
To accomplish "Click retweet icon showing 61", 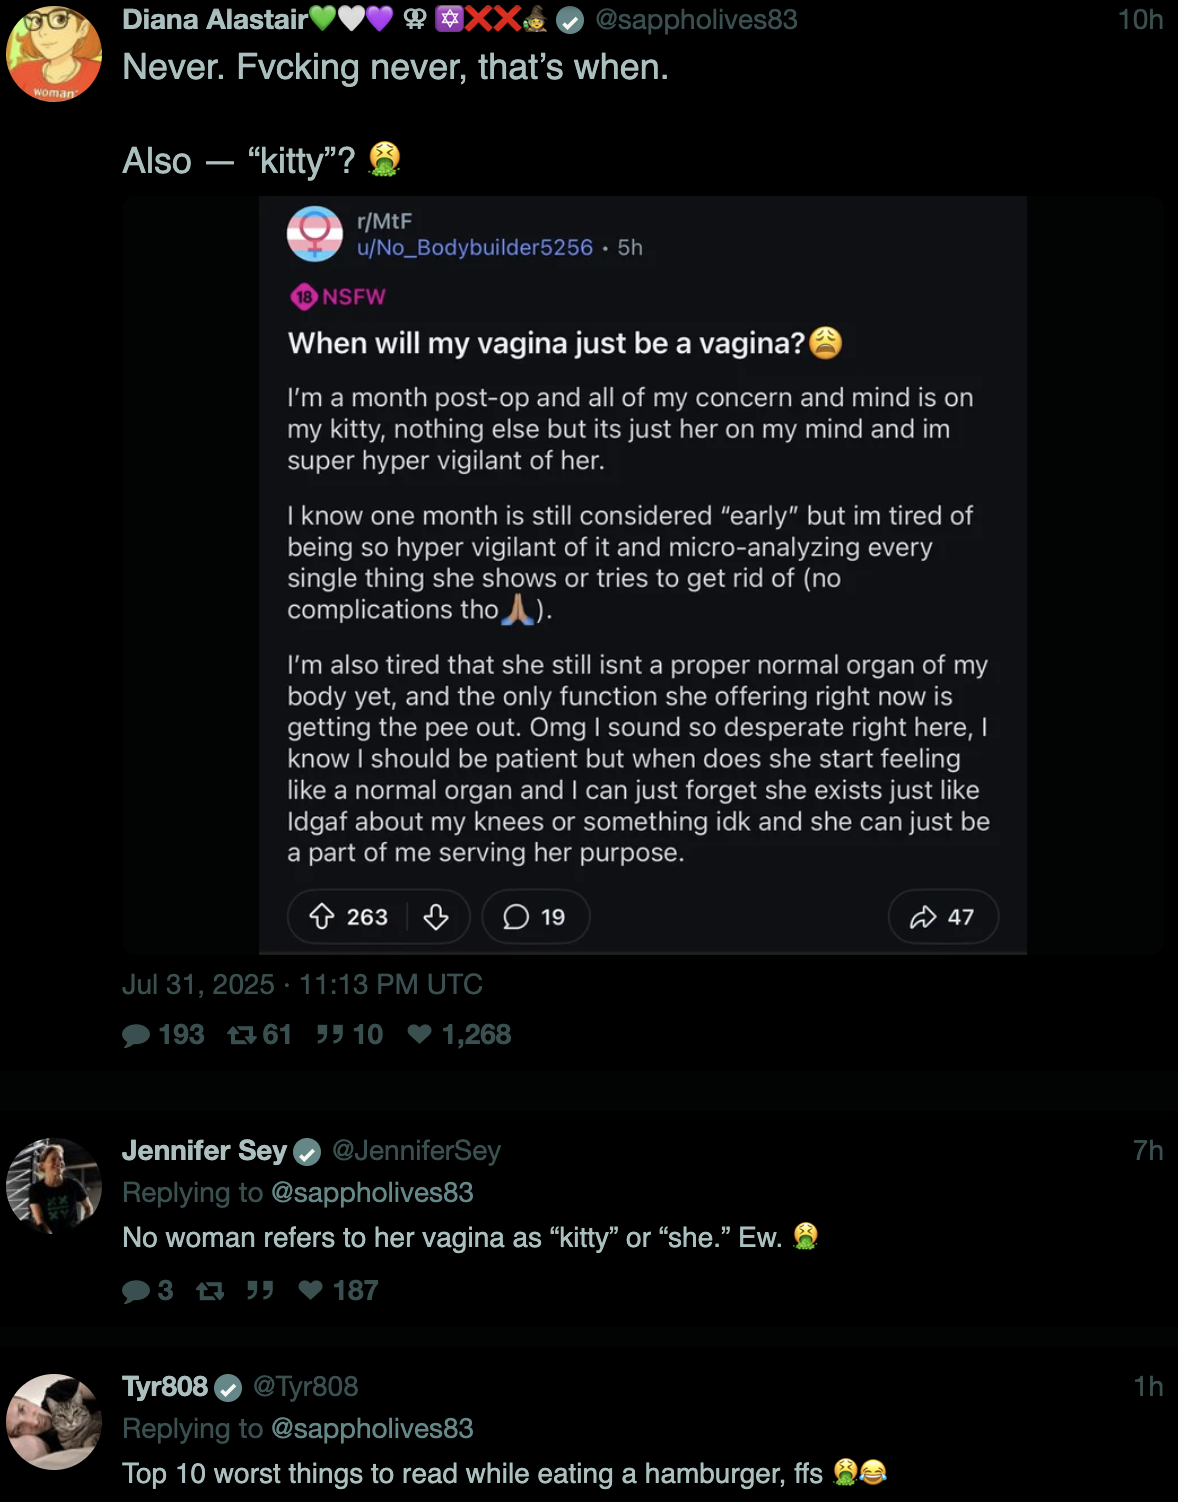I will click(242, 1035).
